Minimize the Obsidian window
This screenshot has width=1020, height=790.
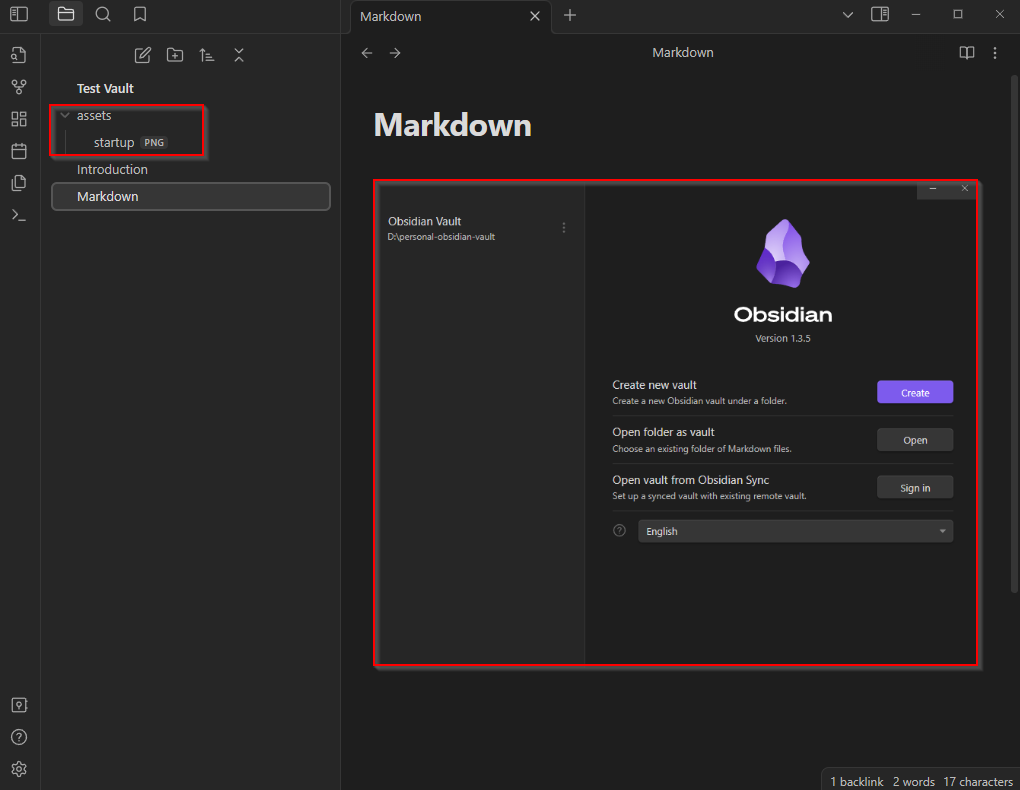pos(916,14)
